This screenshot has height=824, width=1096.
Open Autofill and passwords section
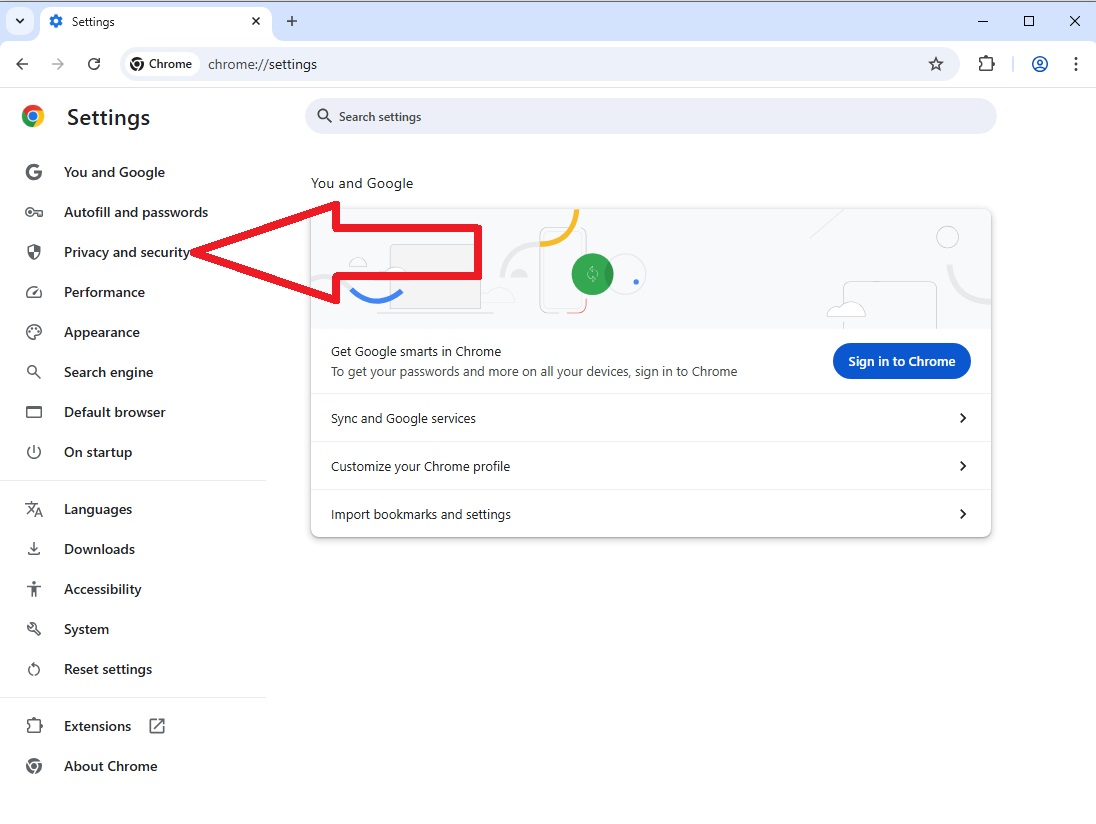coord(136,212)
